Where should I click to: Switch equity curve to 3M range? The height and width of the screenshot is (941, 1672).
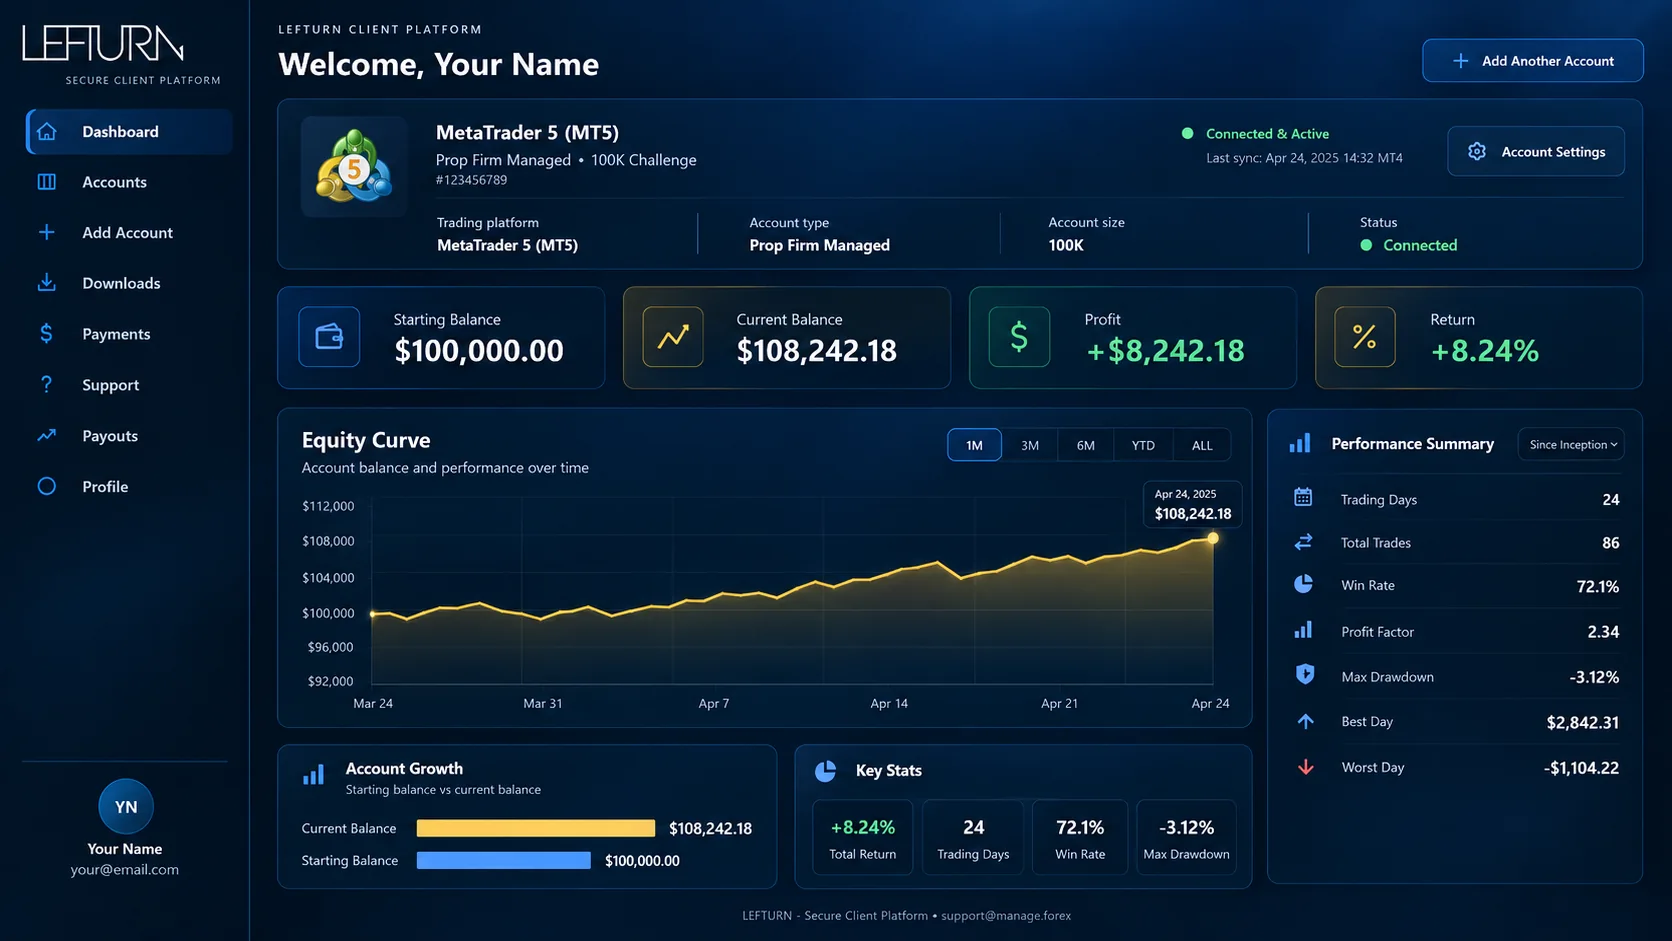[1030, 445]
